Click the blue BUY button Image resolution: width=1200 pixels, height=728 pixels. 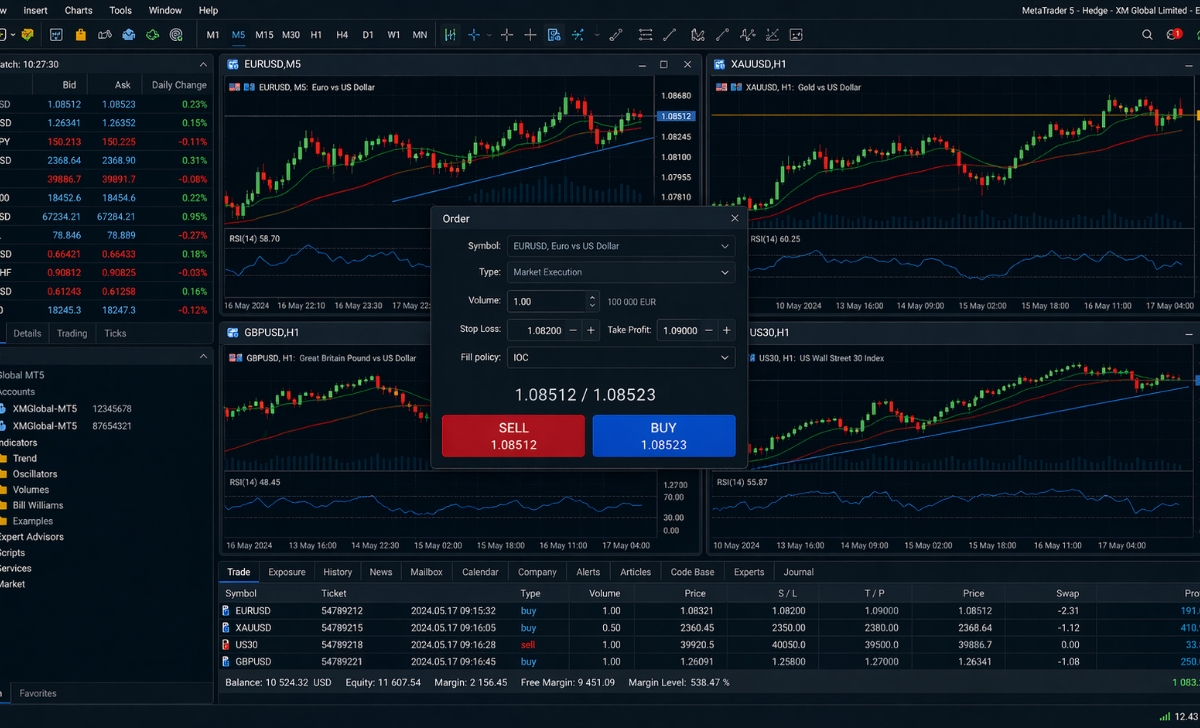point(663,436)
